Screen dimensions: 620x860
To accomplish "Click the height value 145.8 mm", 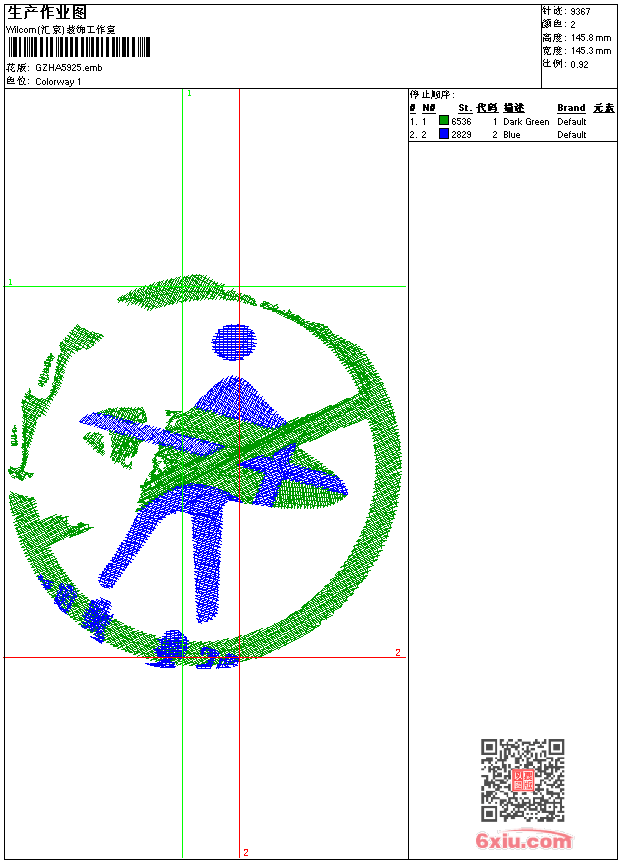I will click(590, 37).
